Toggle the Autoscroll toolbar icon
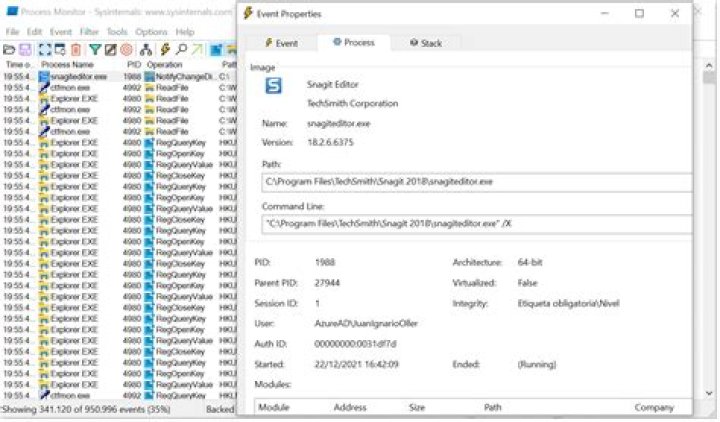 tap(60, 50)
